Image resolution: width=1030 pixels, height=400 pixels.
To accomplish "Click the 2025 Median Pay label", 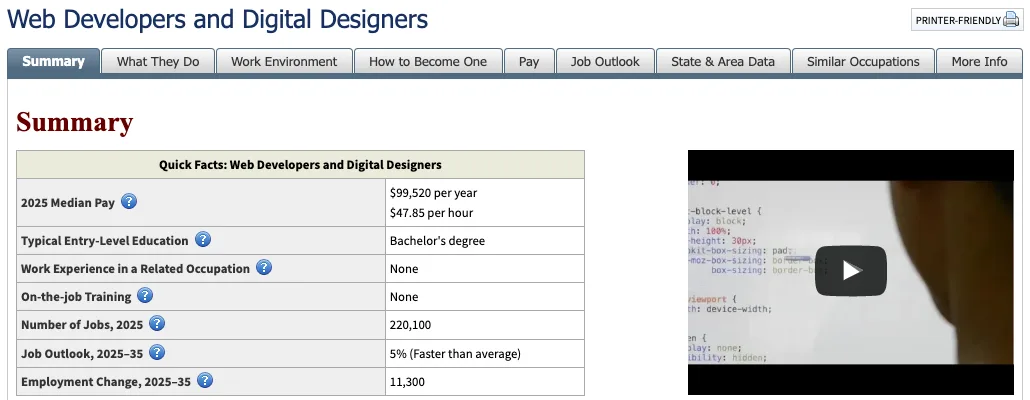I will (x=68, y=203).
